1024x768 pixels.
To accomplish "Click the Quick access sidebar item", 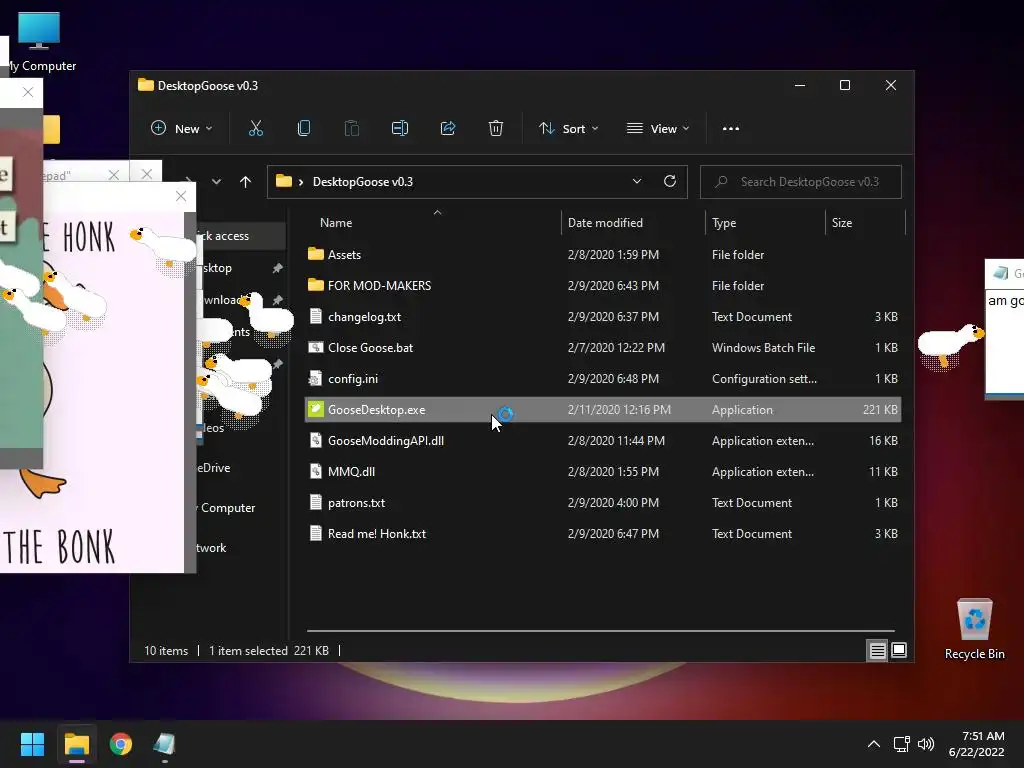I will [x=240, y=236].
